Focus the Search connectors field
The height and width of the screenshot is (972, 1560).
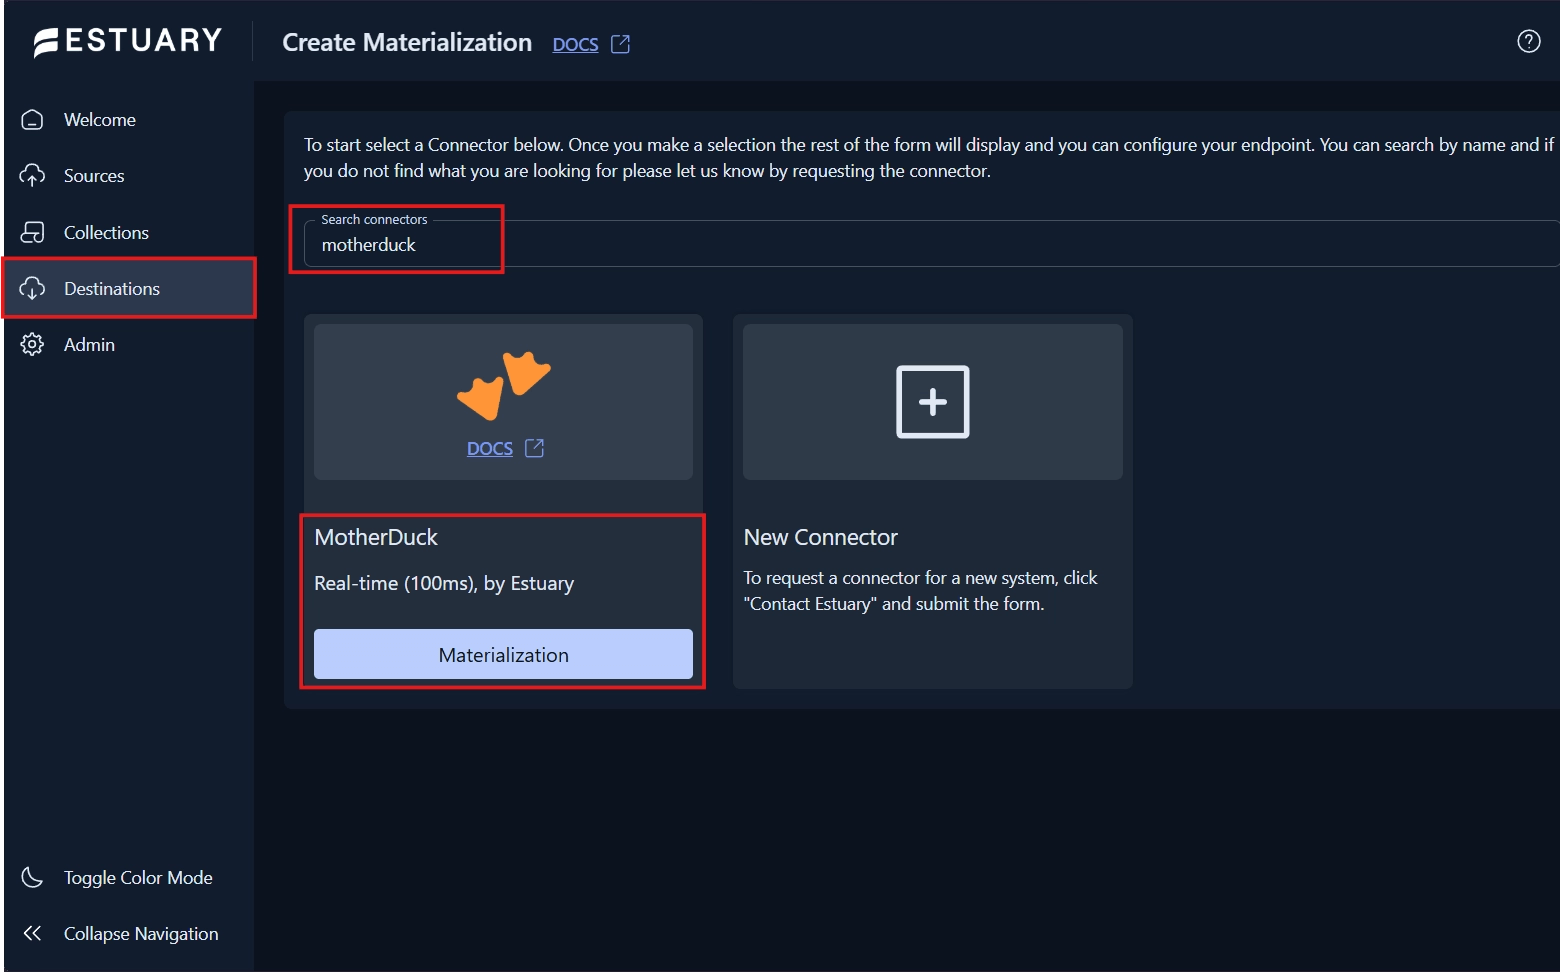coord(930,244)
